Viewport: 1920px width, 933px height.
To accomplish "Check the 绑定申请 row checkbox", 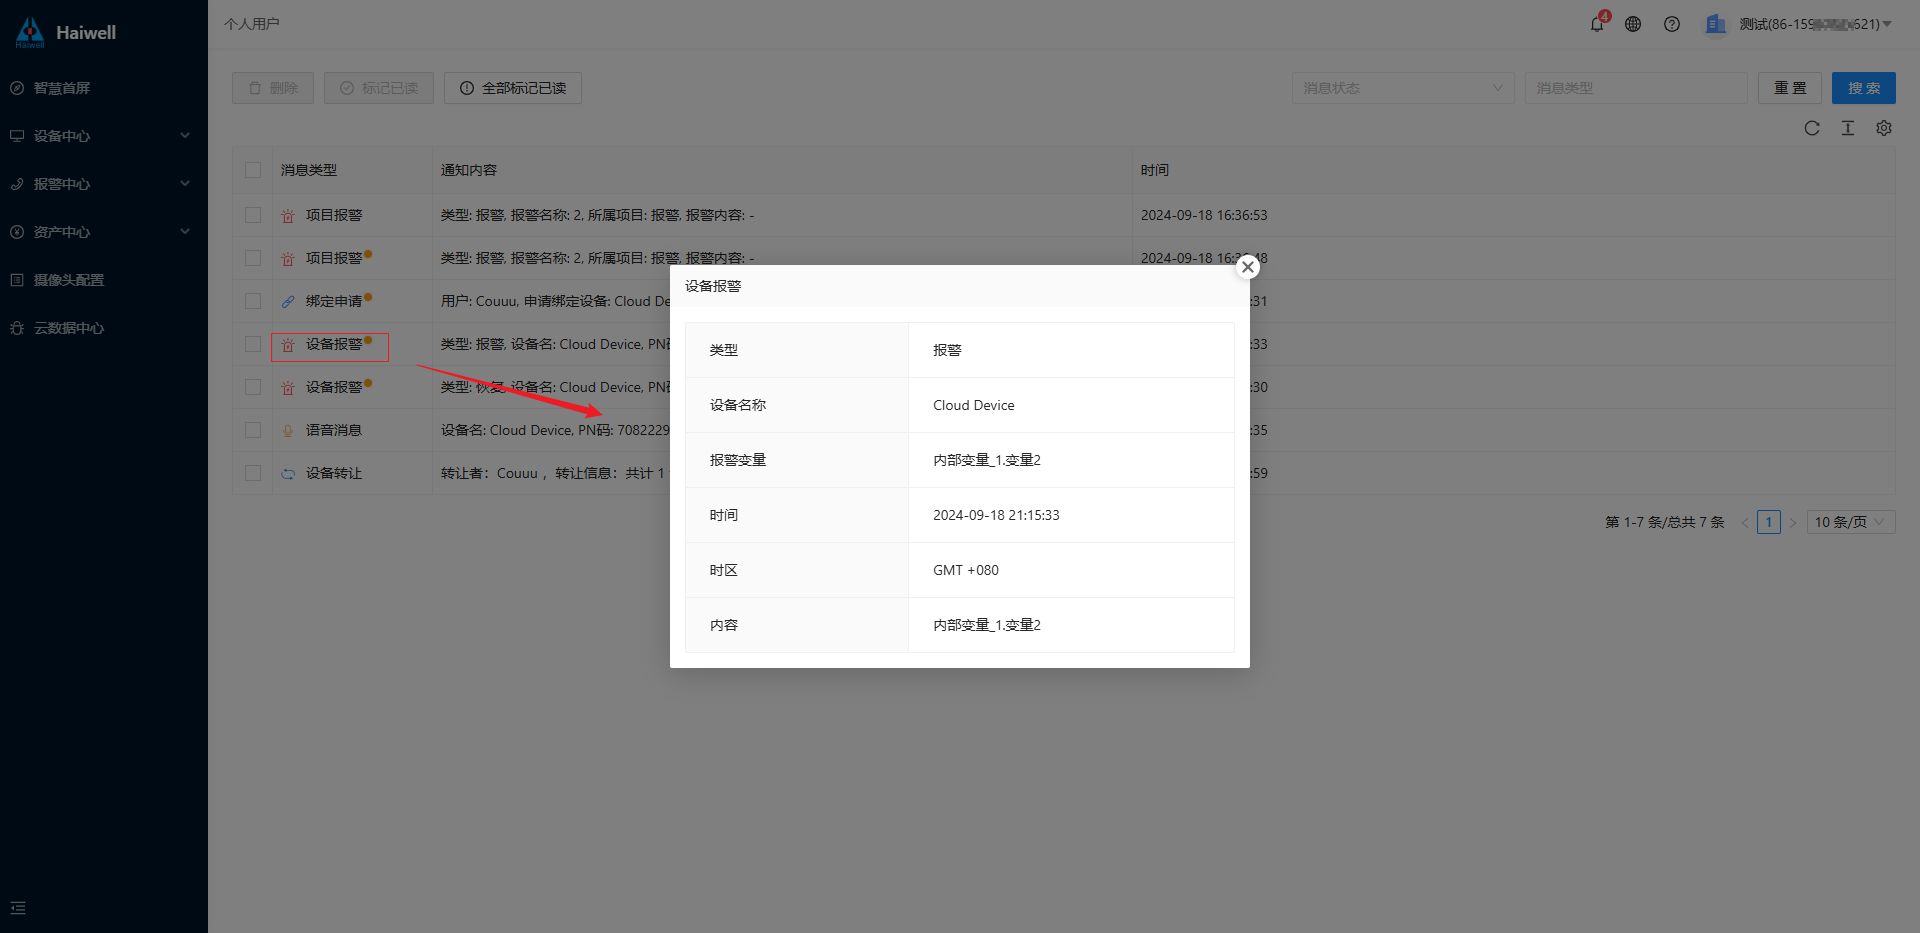I will pos(253,301).
